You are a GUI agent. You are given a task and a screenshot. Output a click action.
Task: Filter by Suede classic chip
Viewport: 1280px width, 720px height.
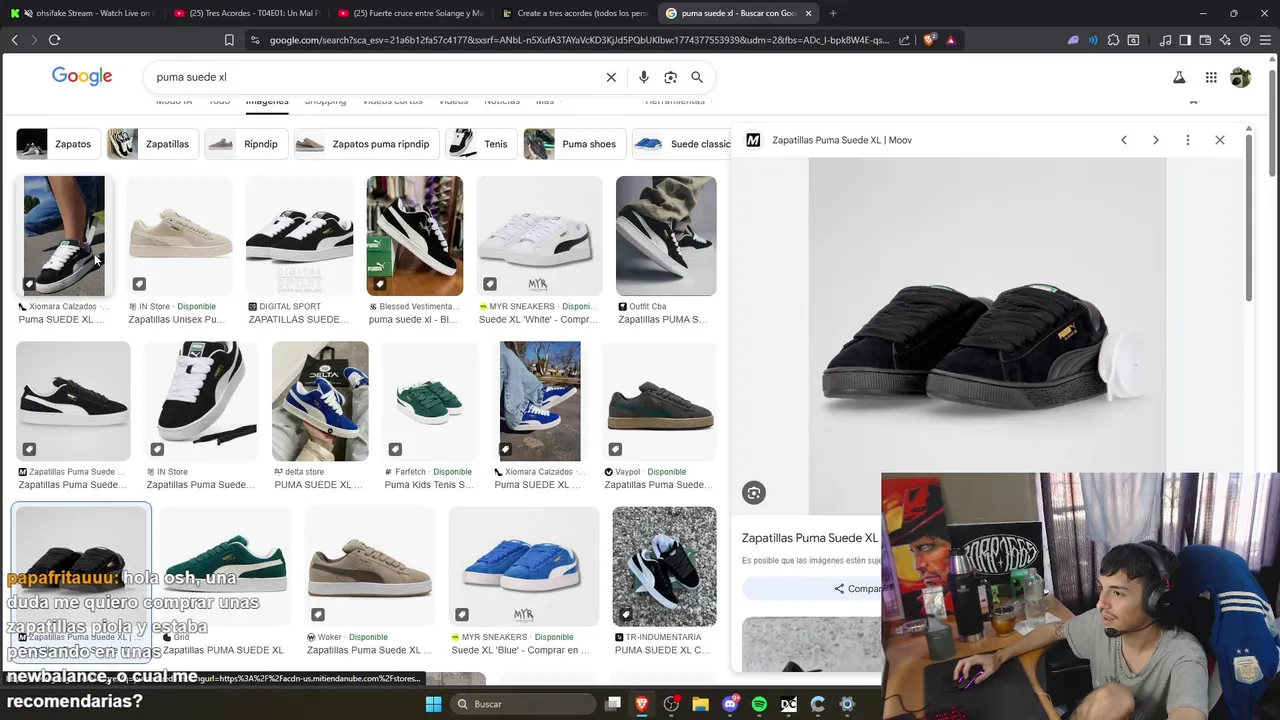682,144
